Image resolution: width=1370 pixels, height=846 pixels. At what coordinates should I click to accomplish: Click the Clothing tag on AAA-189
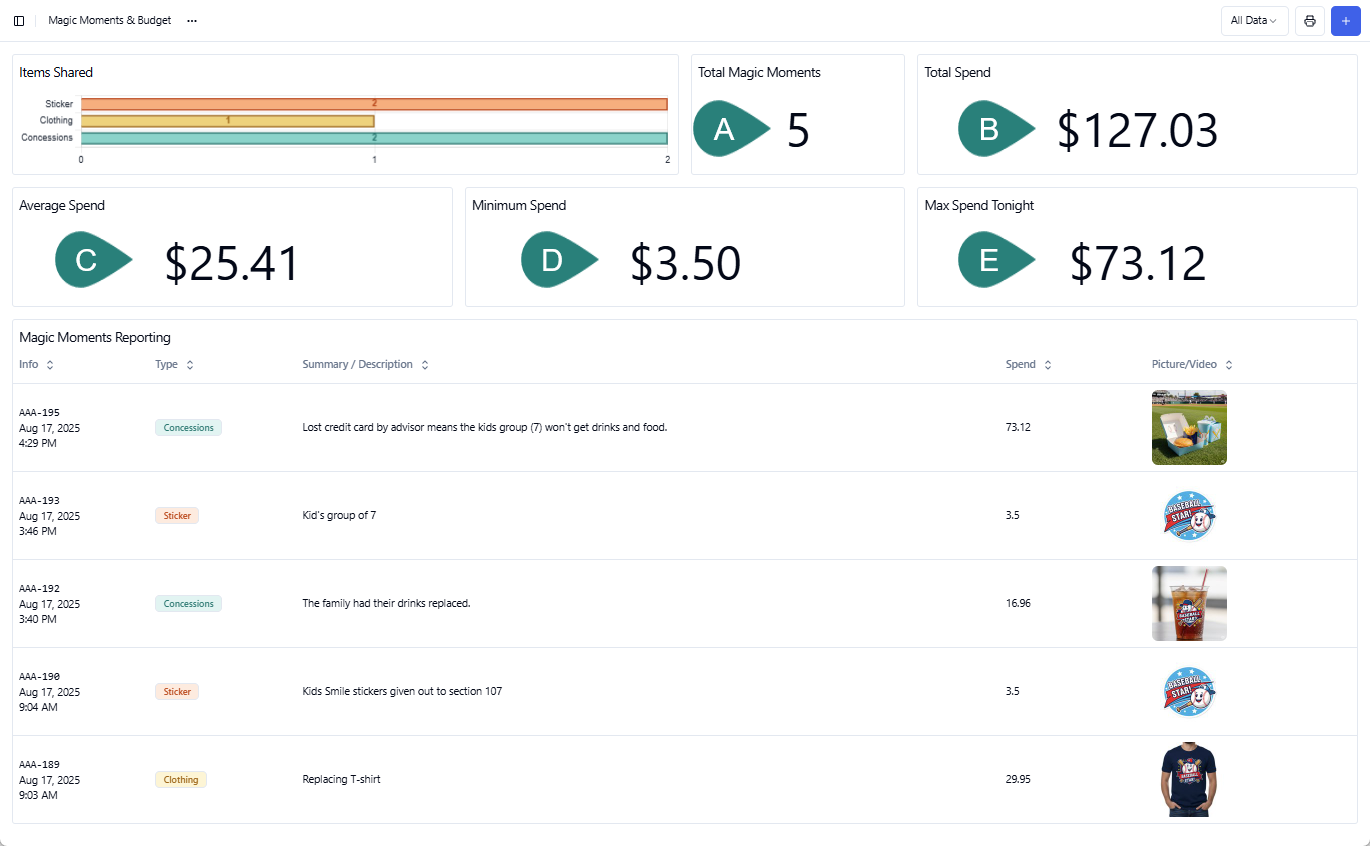[181, 780]
